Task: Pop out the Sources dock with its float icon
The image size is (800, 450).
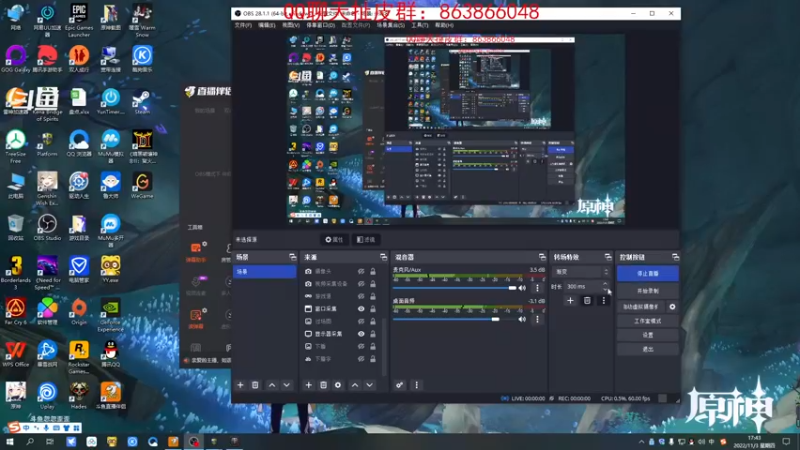Action: (x=383, y=257)
